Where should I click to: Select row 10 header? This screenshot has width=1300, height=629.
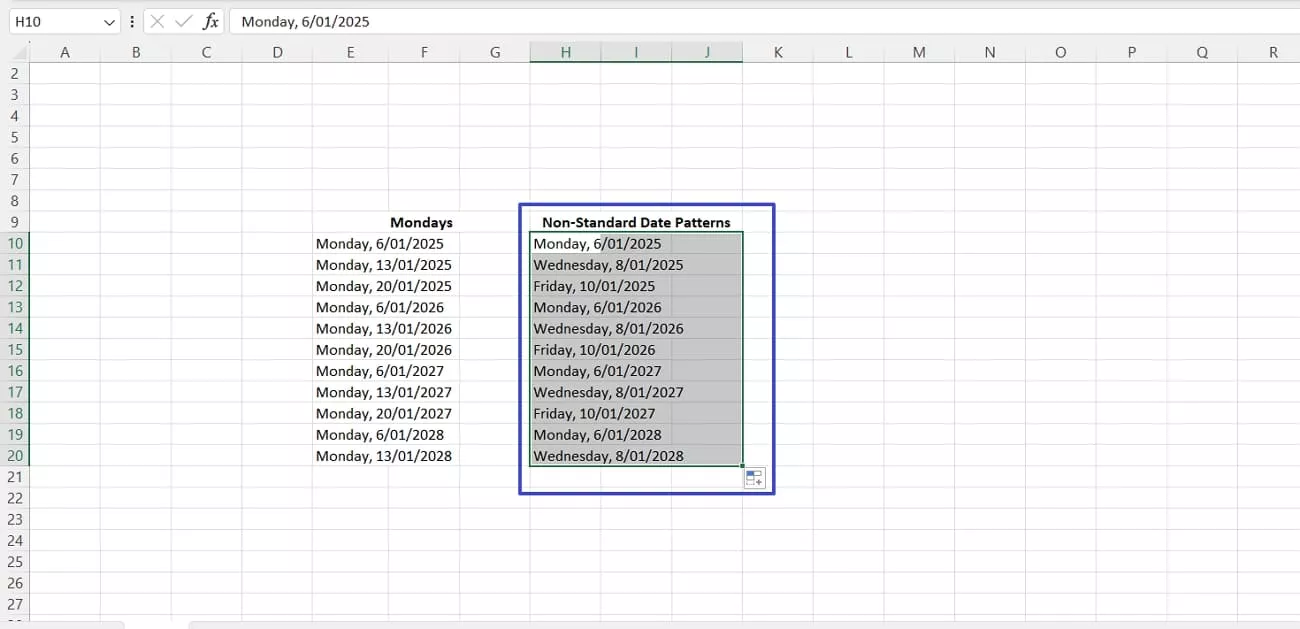[14, 243]
